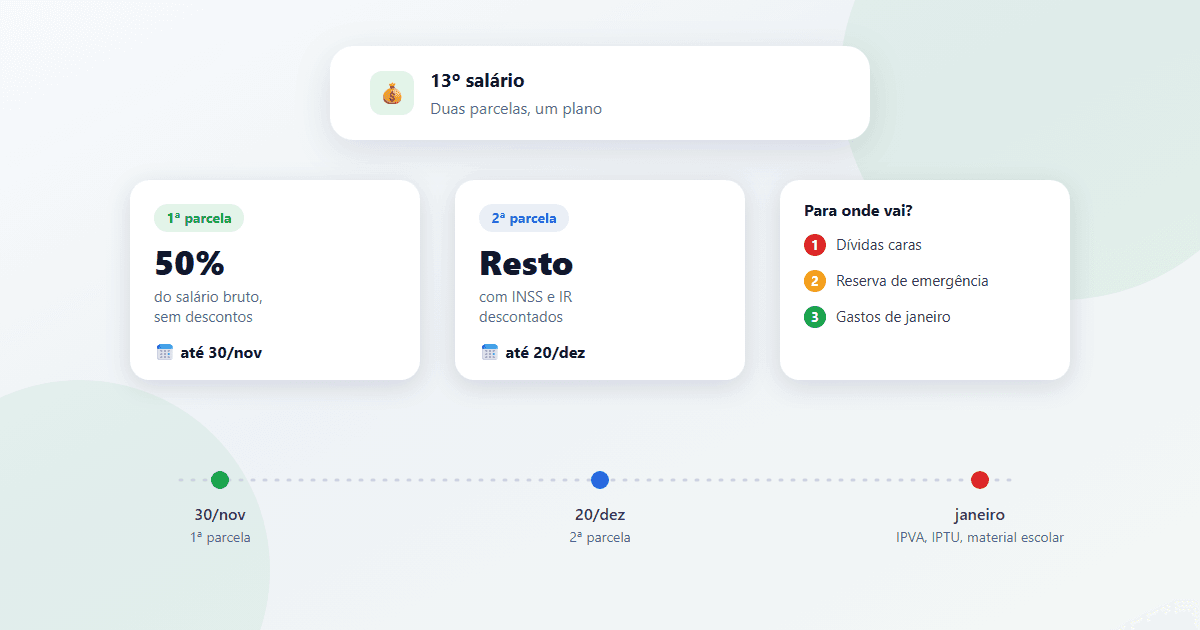The width and height of the screenshot is (1200, 630).
Task: Click the text com INSS e IR descontados
Action: (526, 307)
